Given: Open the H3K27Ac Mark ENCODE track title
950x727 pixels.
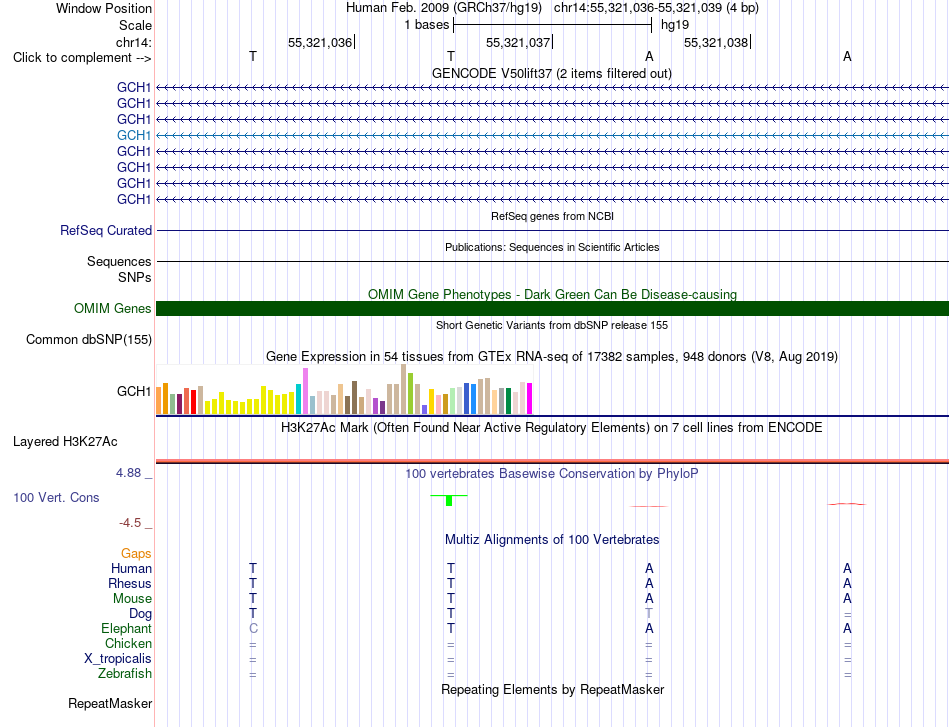Looking at the screenshot, I should pos(551,428).
